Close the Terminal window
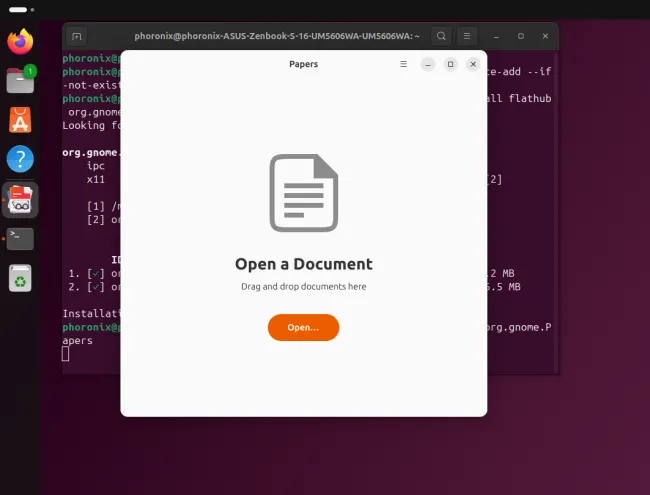The image size is (650, 495). pyautogui.click(x=544, y=36)
